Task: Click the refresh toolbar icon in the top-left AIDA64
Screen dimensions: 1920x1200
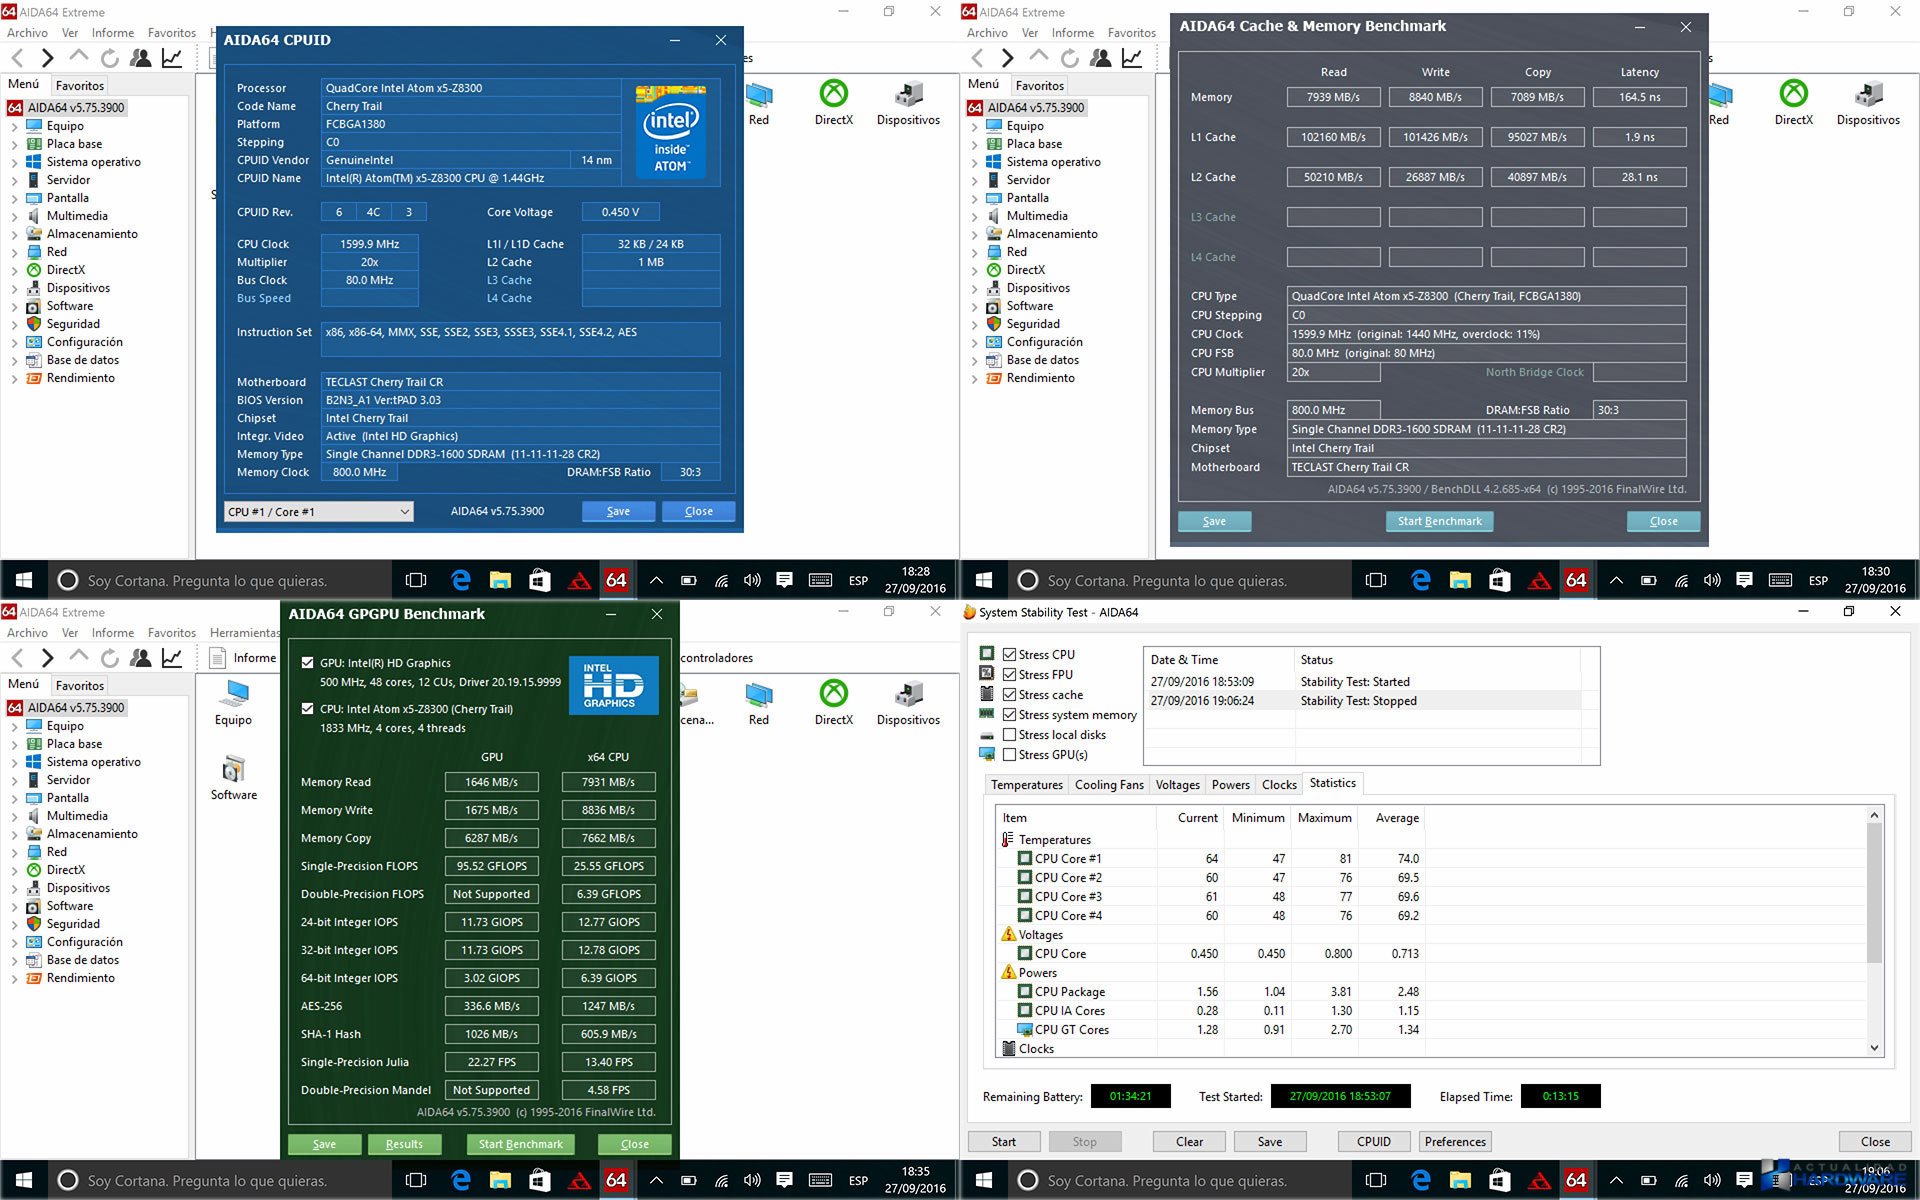Action: coord(110,58)
